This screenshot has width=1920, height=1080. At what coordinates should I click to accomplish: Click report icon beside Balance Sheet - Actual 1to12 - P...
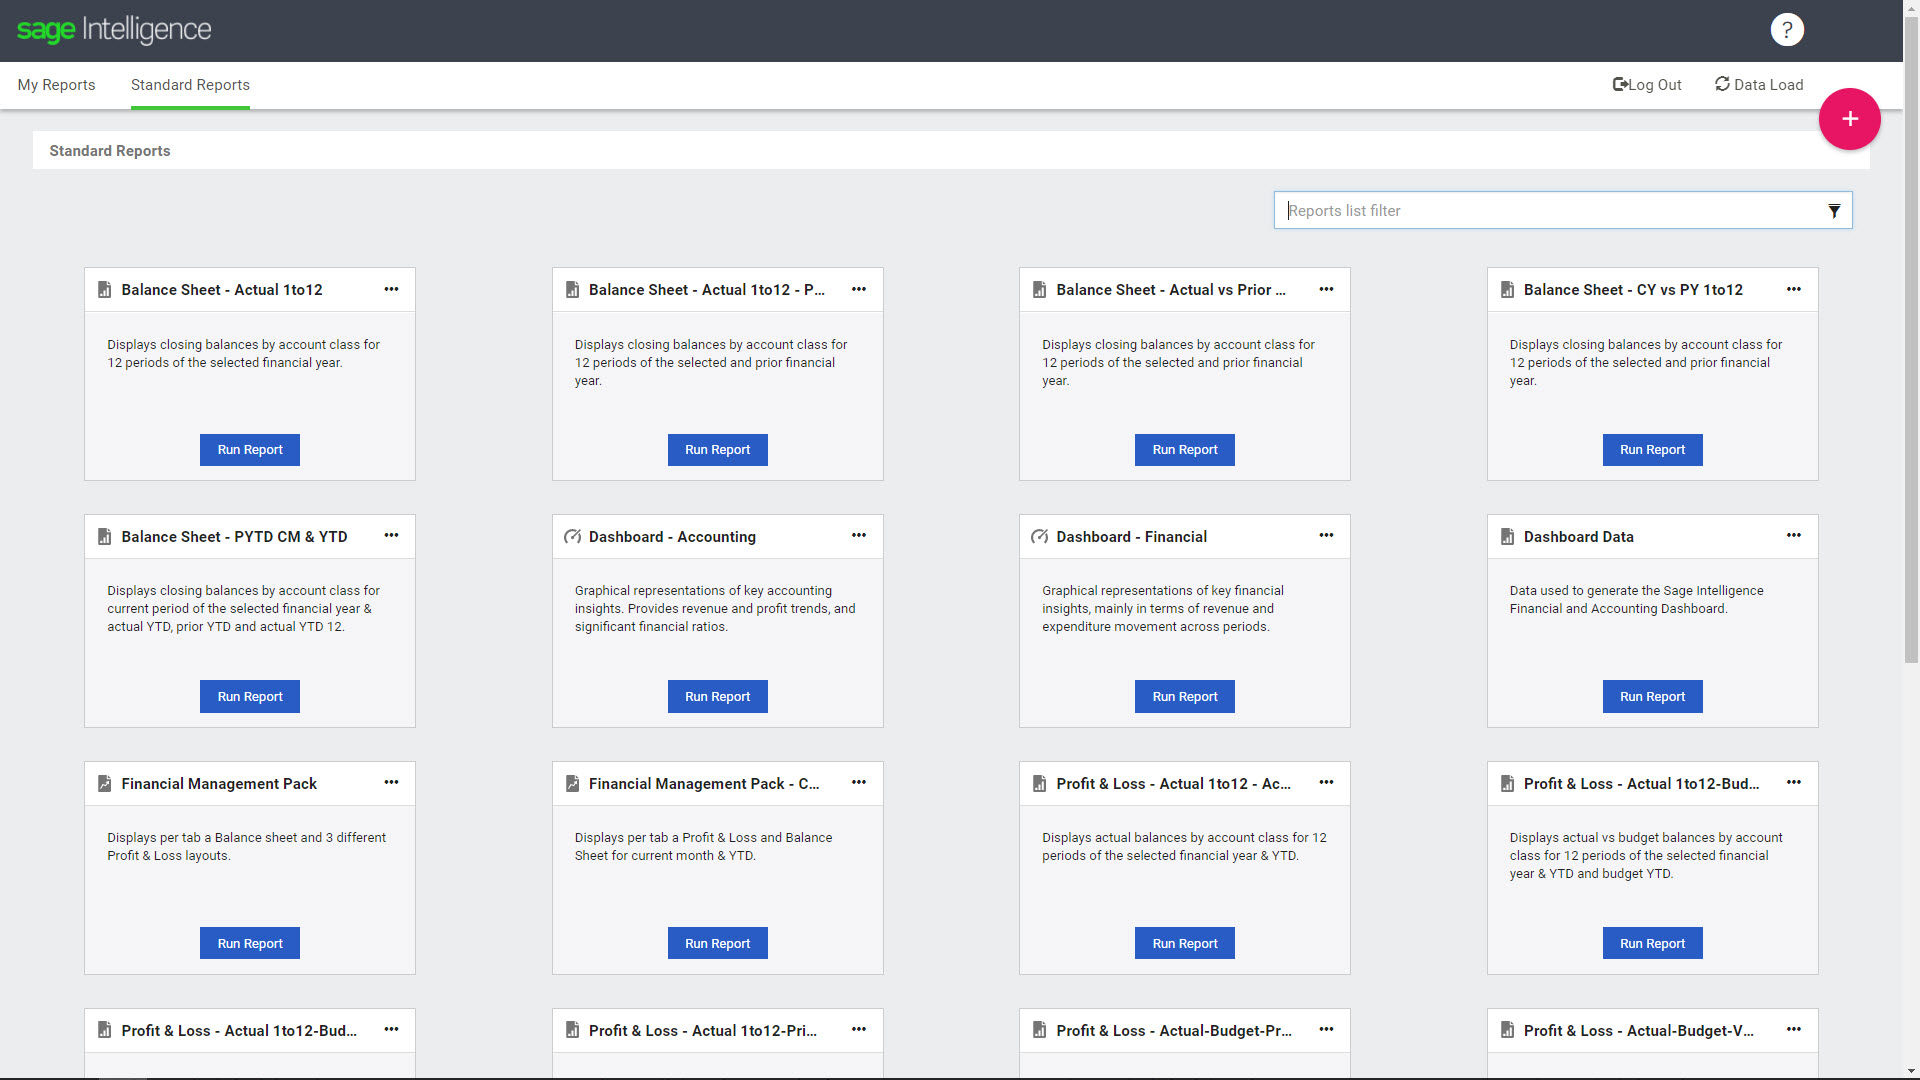pos(572,290)
